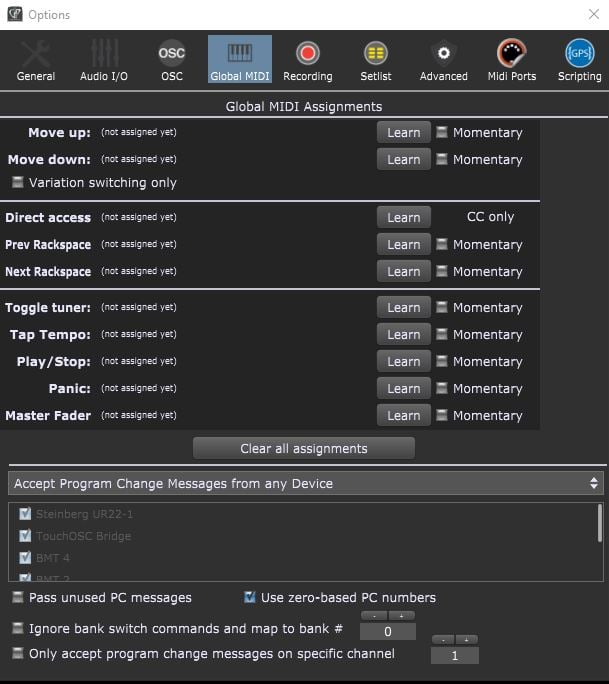The image size is (609, 684).
Task: Open the Scripting GPS icon
Action: coord(579,60)
